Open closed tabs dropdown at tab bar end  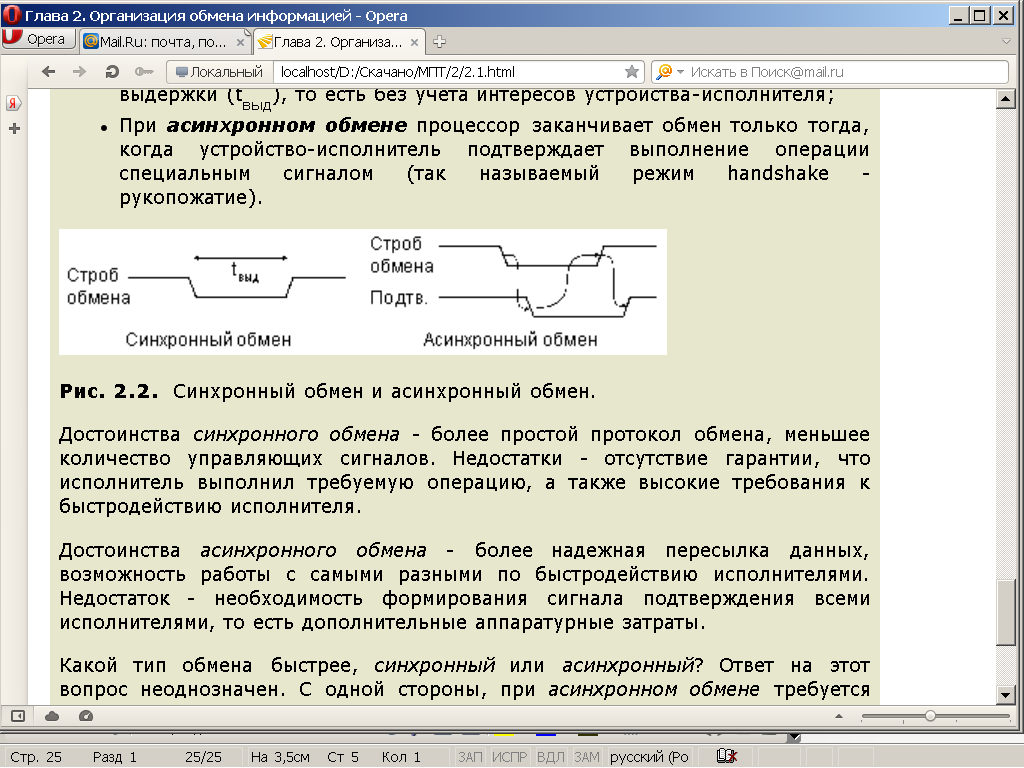[x=1006, y=41]
